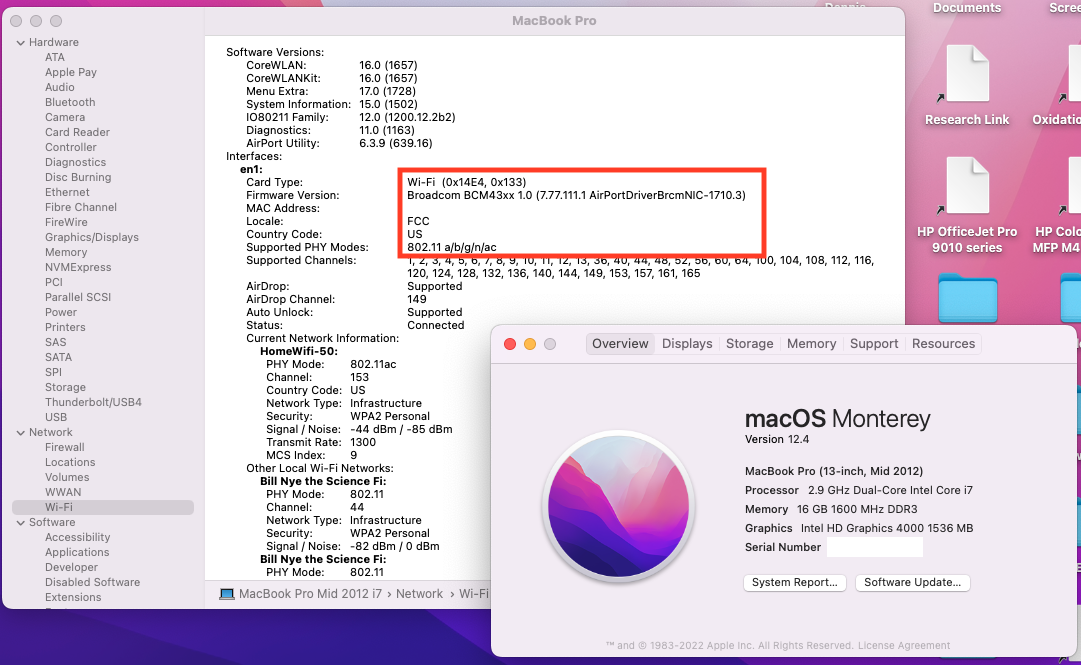Click the macOS Monterey logo image

click(618, 507)
